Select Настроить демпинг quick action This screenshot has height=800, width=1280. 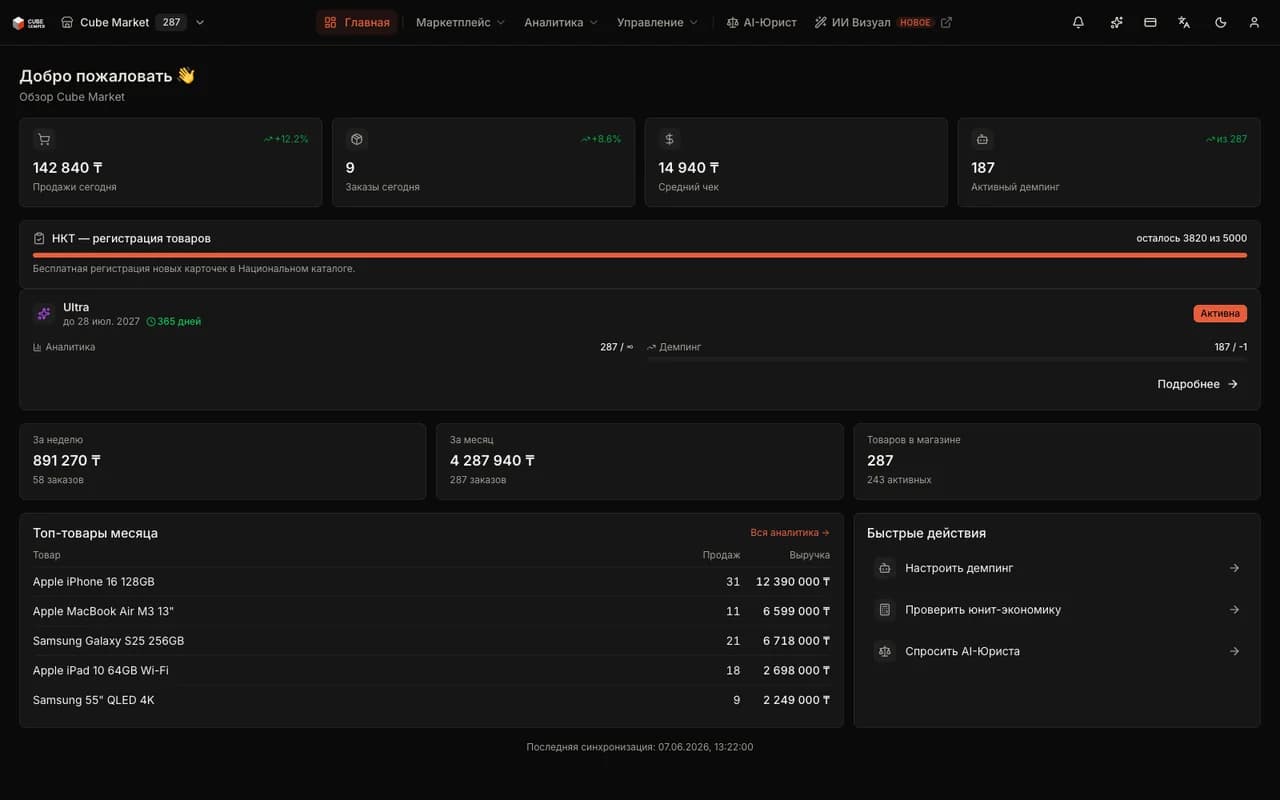[x=1057, y=568]
